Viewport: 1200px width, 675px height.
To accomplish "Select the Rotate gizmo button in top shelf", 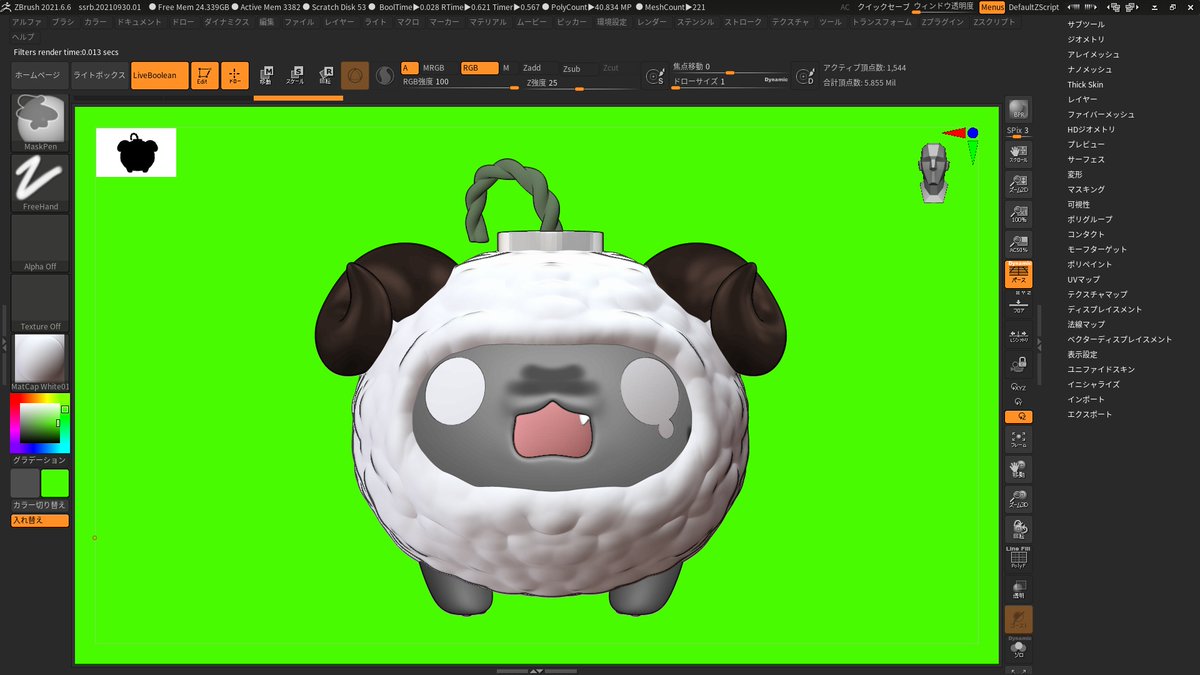I will (x=326, y=75).
